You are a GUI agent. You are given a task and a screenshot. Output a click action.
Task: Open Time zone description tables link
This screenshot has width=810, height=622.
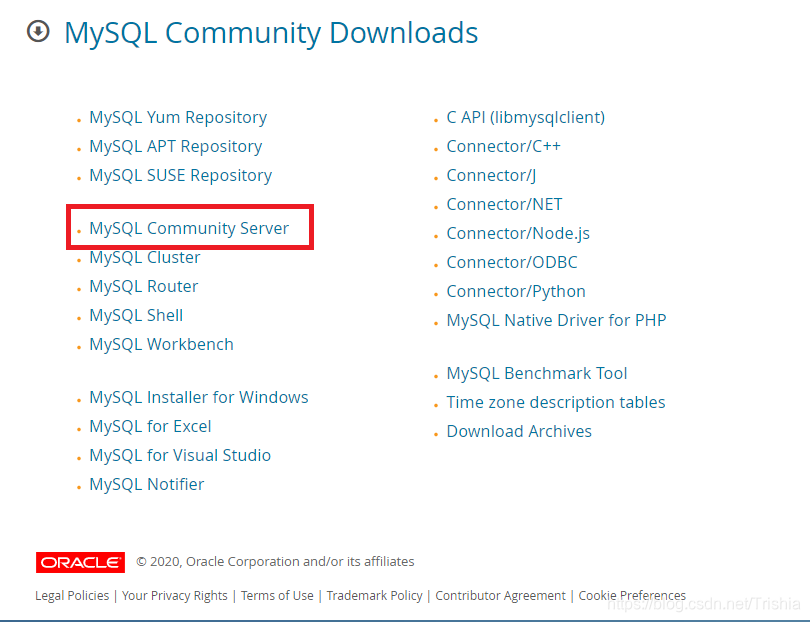click(556, 402)
